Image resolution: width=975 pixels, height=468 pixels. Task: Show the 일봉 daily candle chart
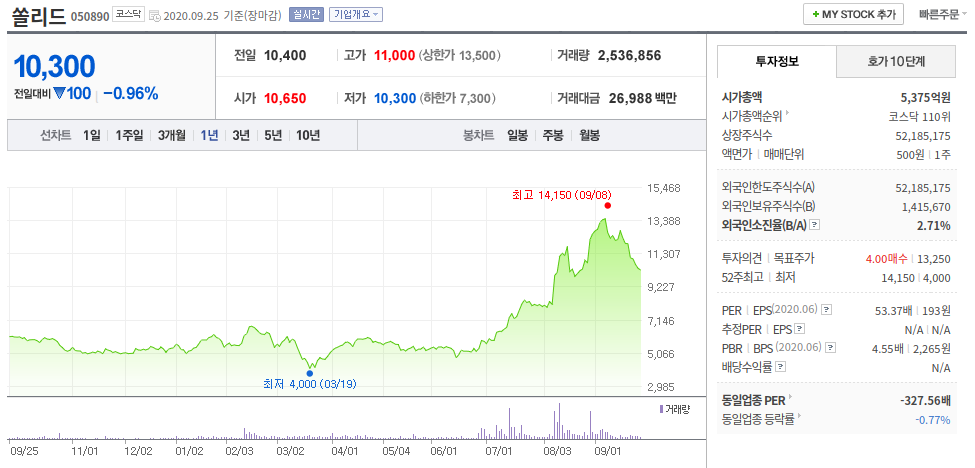517,135
